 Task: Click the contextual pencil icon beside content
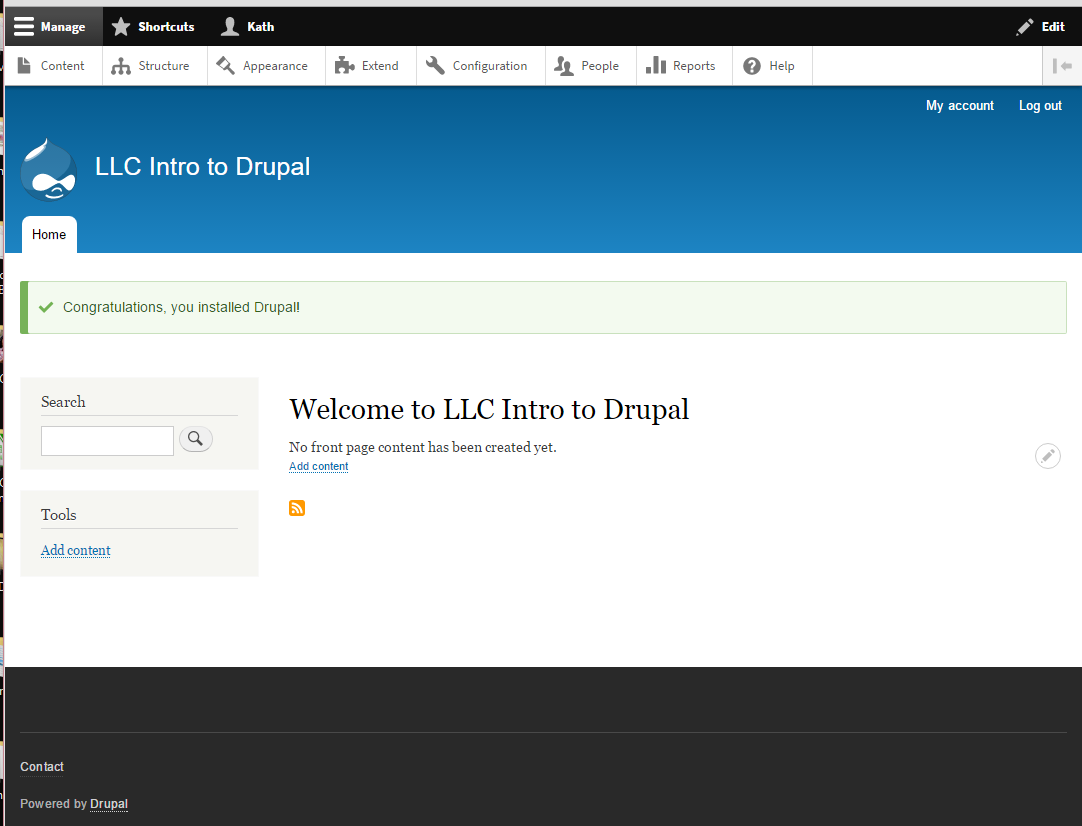pyautogui.click(x=1047, y=455)
